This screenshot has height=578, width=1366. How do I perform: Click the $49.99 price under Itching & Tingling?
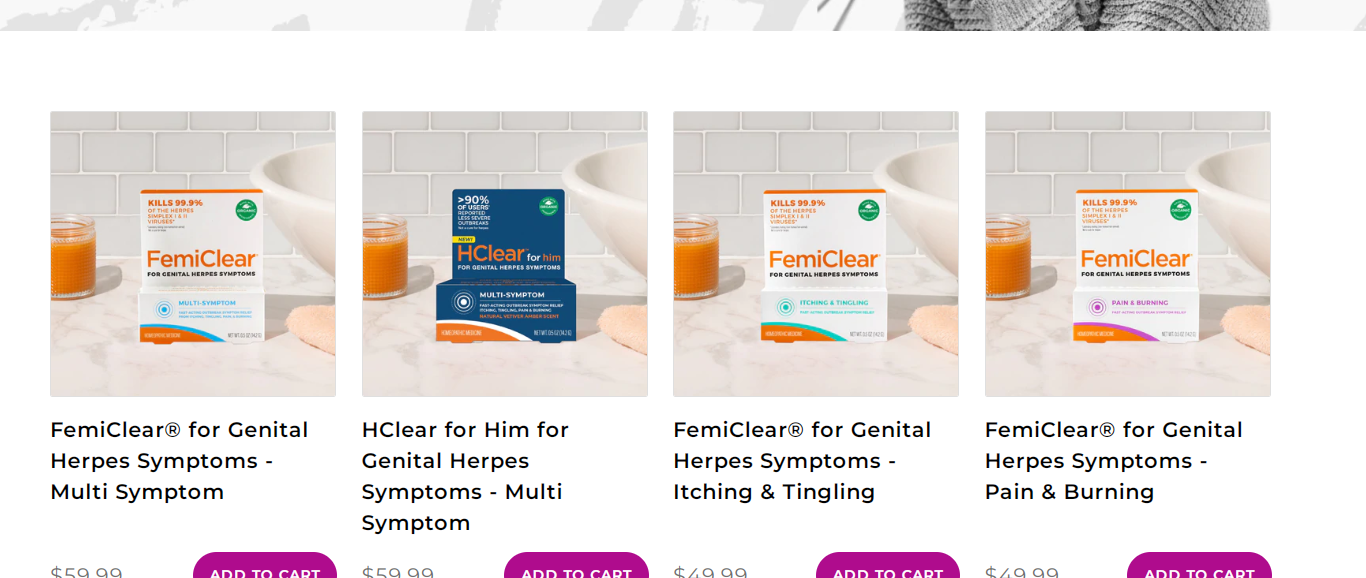[710, 572]
